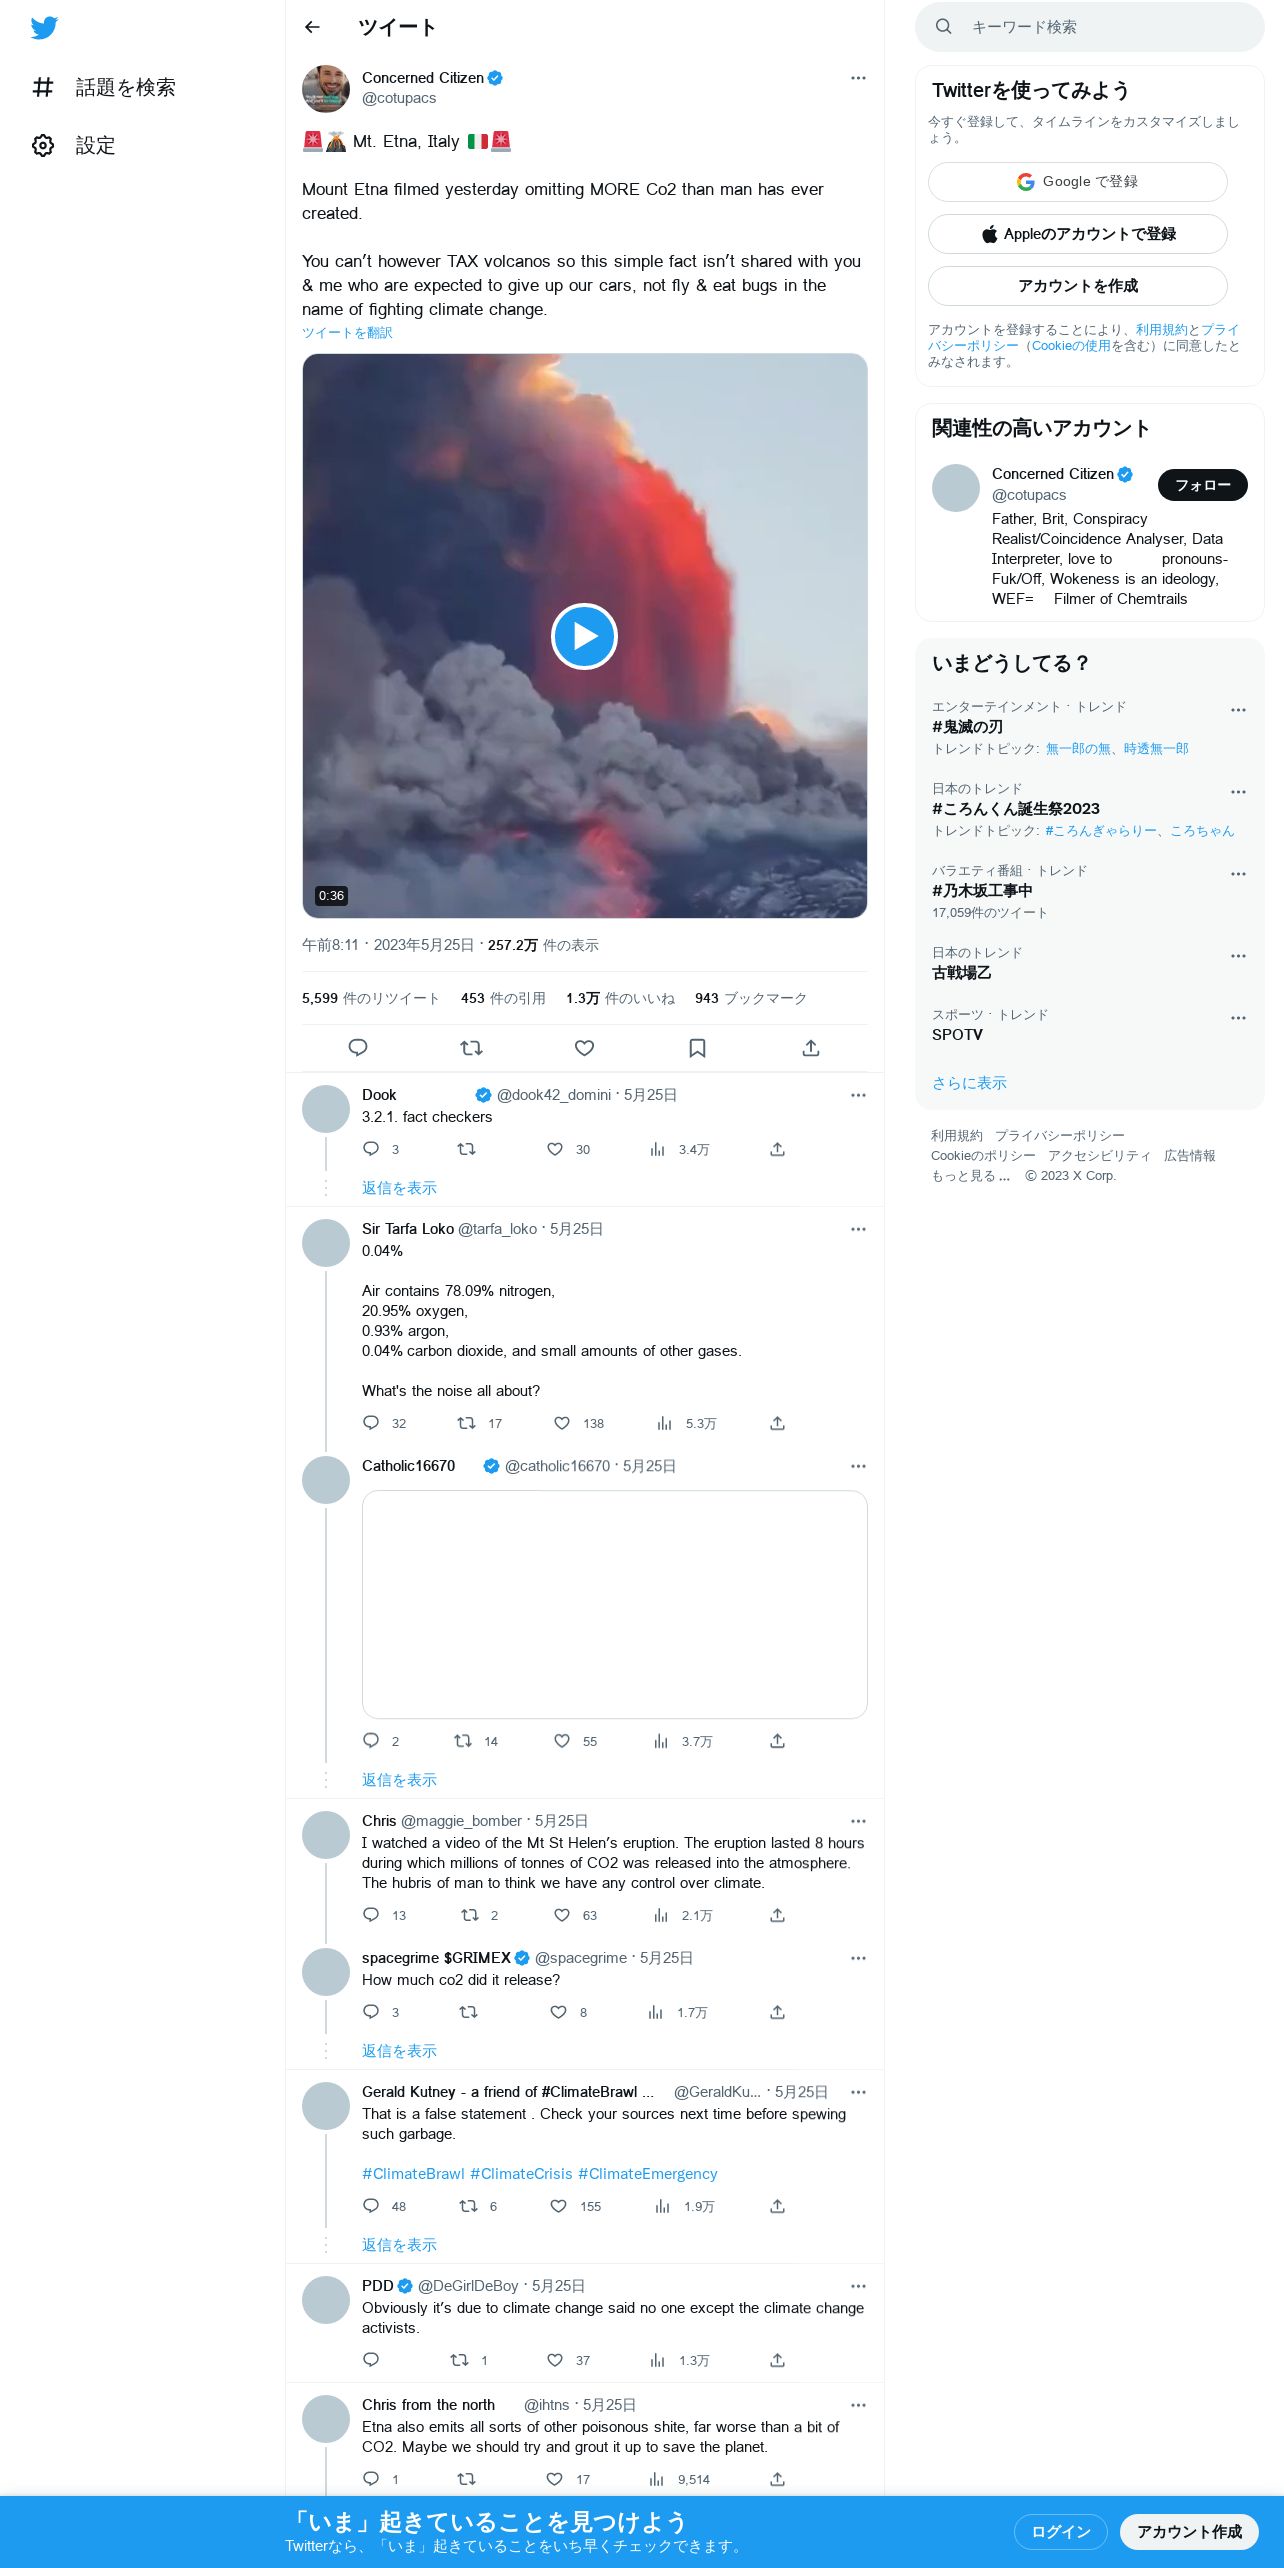The height and width of the screenshot is (2568, 1284).
Task: Follow Concerned Citizen with フォロー button
Action: [1203, 485]
